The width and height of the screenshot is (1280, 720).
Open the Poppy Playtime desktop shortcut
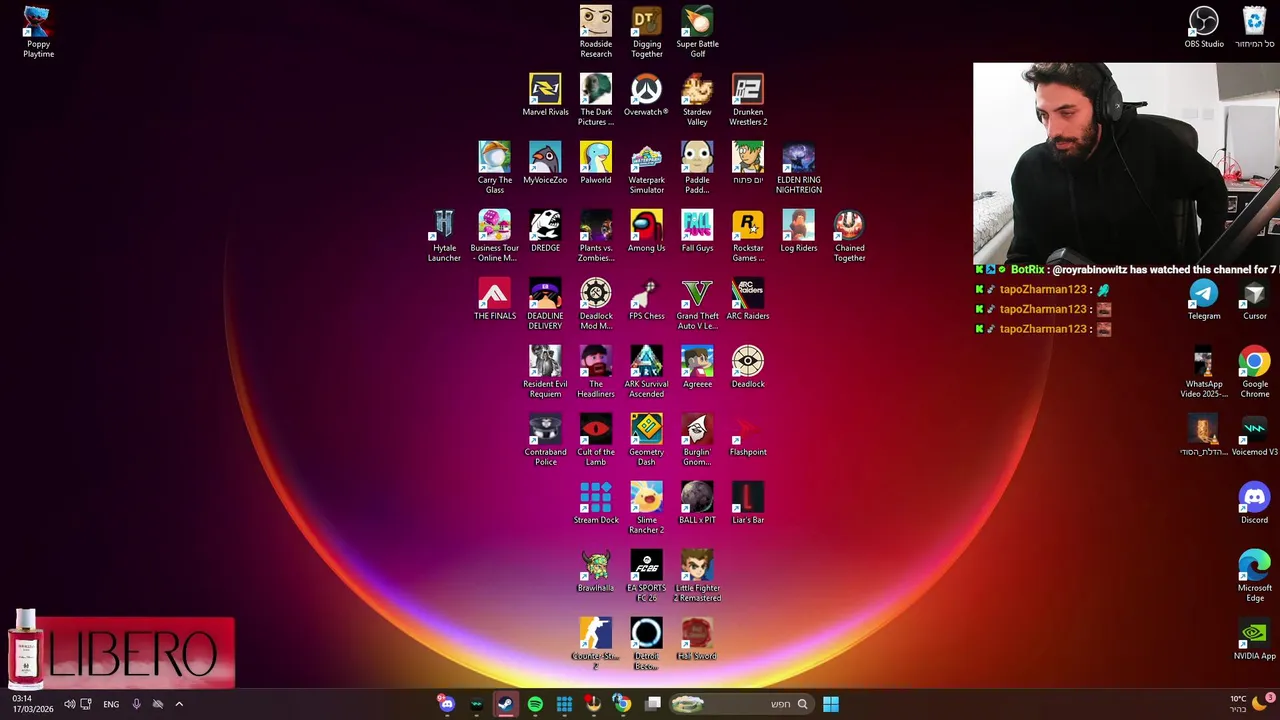click(38, 32)
